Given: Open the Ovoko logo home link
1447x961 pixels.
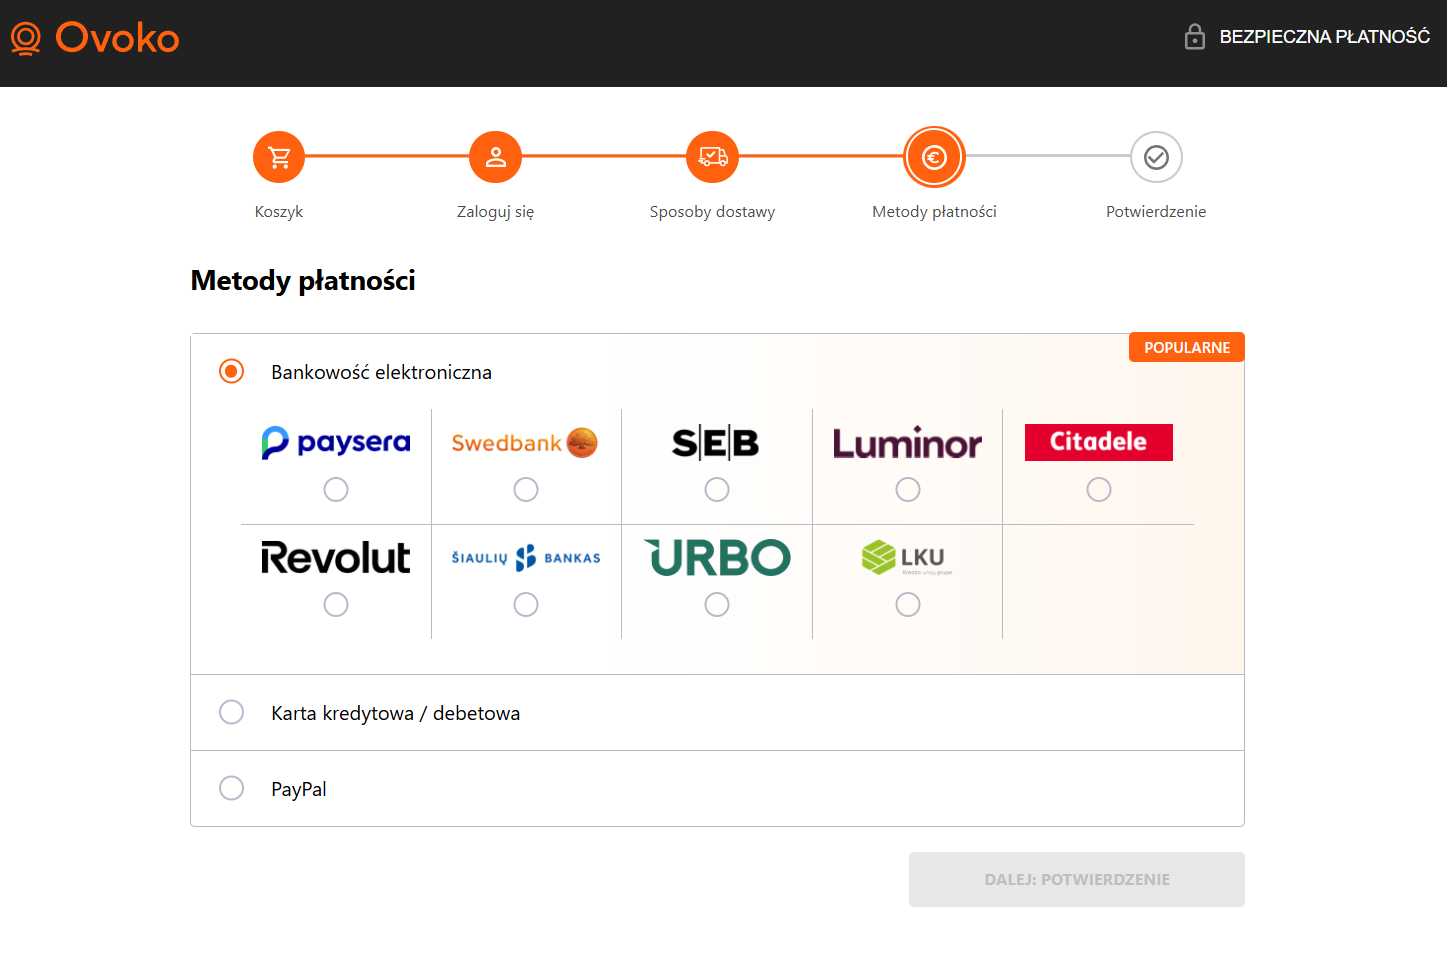Looking at the screenshot, I should 95,38.
